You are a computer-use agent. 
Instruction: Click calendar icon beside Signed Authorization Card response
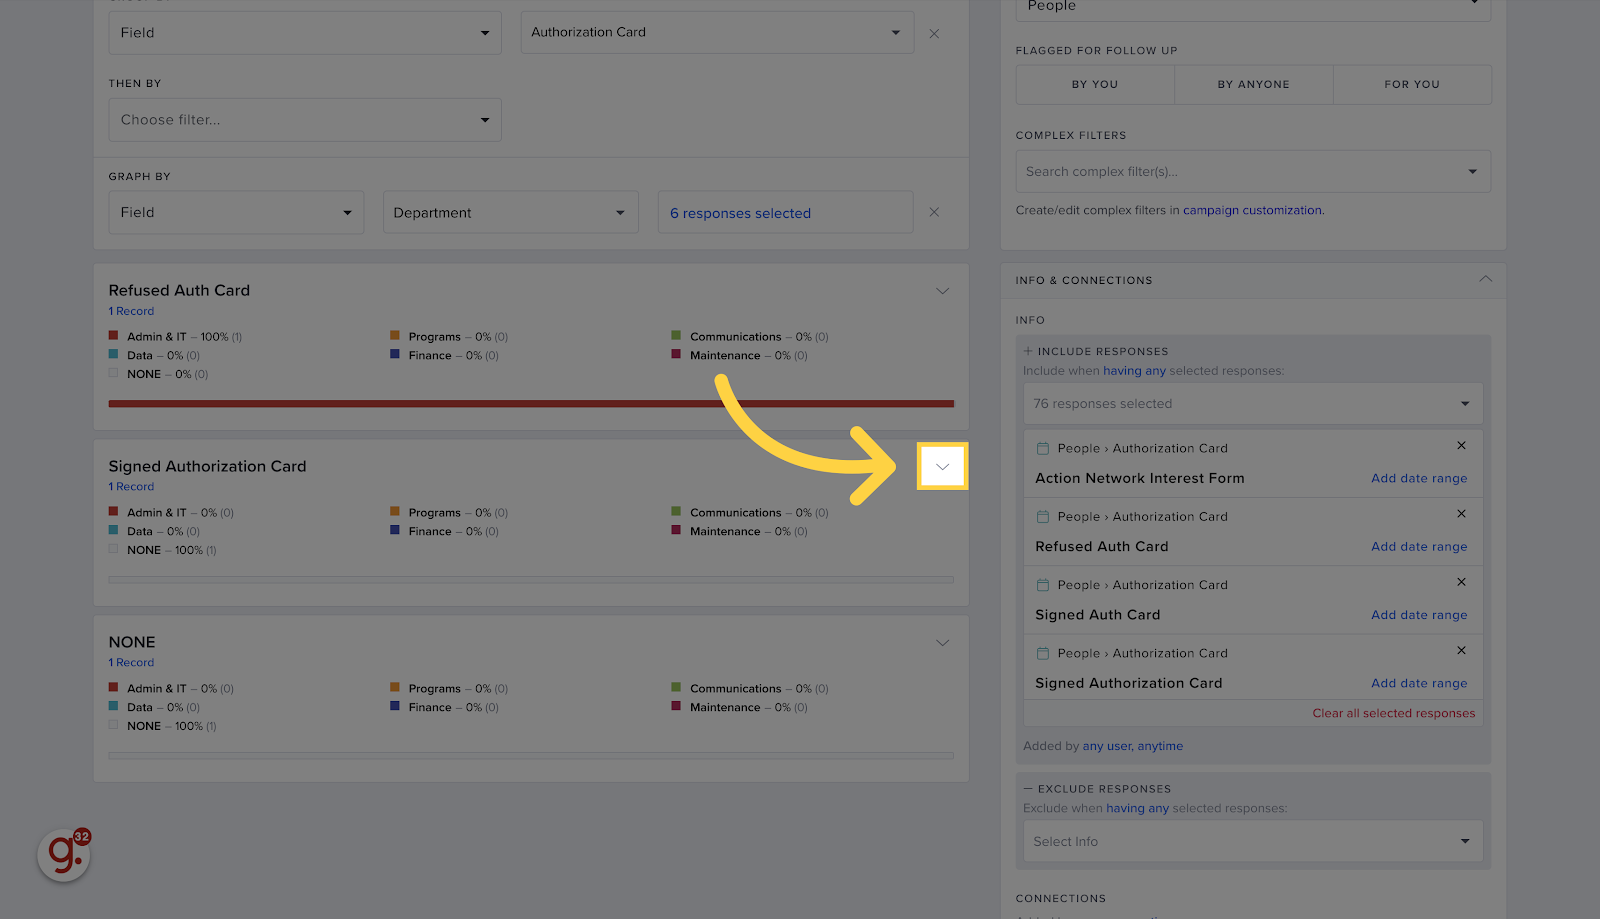pos(1043,654)
